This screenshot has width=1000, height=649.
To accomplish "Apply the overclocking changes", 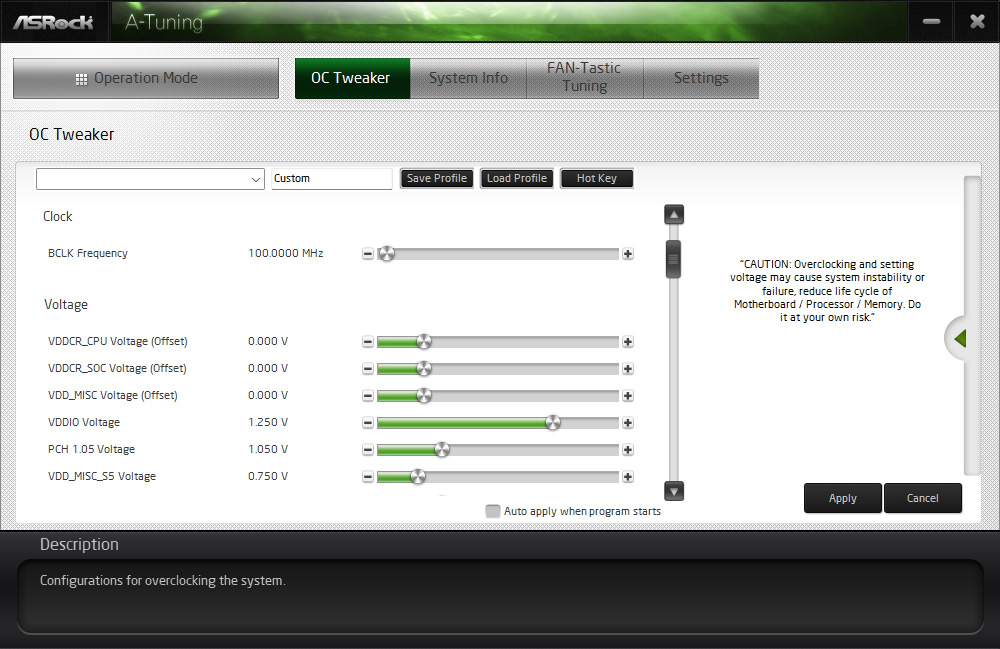I will point(842,498).
